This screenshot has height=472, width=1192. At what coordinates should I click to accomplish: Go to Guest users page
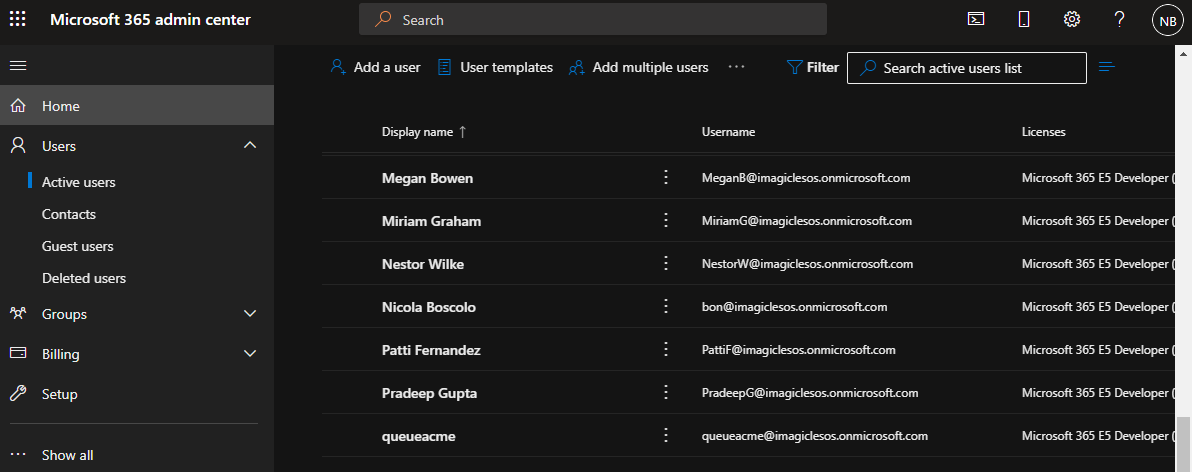(78, 246)
